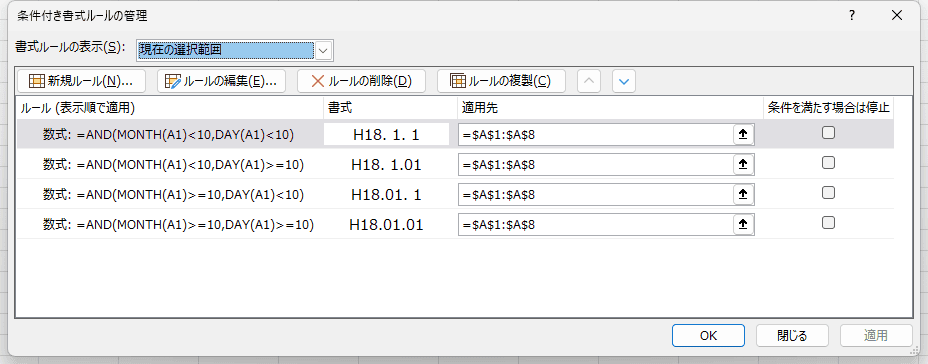This screenshot has width=928, height=364.
Task: Check stop-if-true for the MONTH>=10, DAY<10 rule
Action: [x=829, y=193]
